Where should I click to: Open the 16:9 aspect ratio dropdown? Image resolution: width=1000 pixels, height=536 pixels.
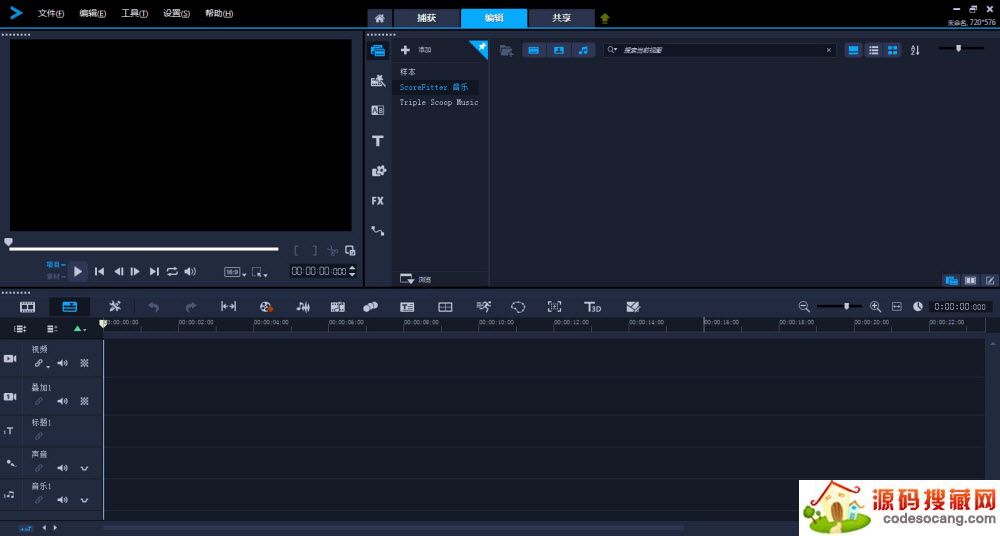click(x=234, y=271)
